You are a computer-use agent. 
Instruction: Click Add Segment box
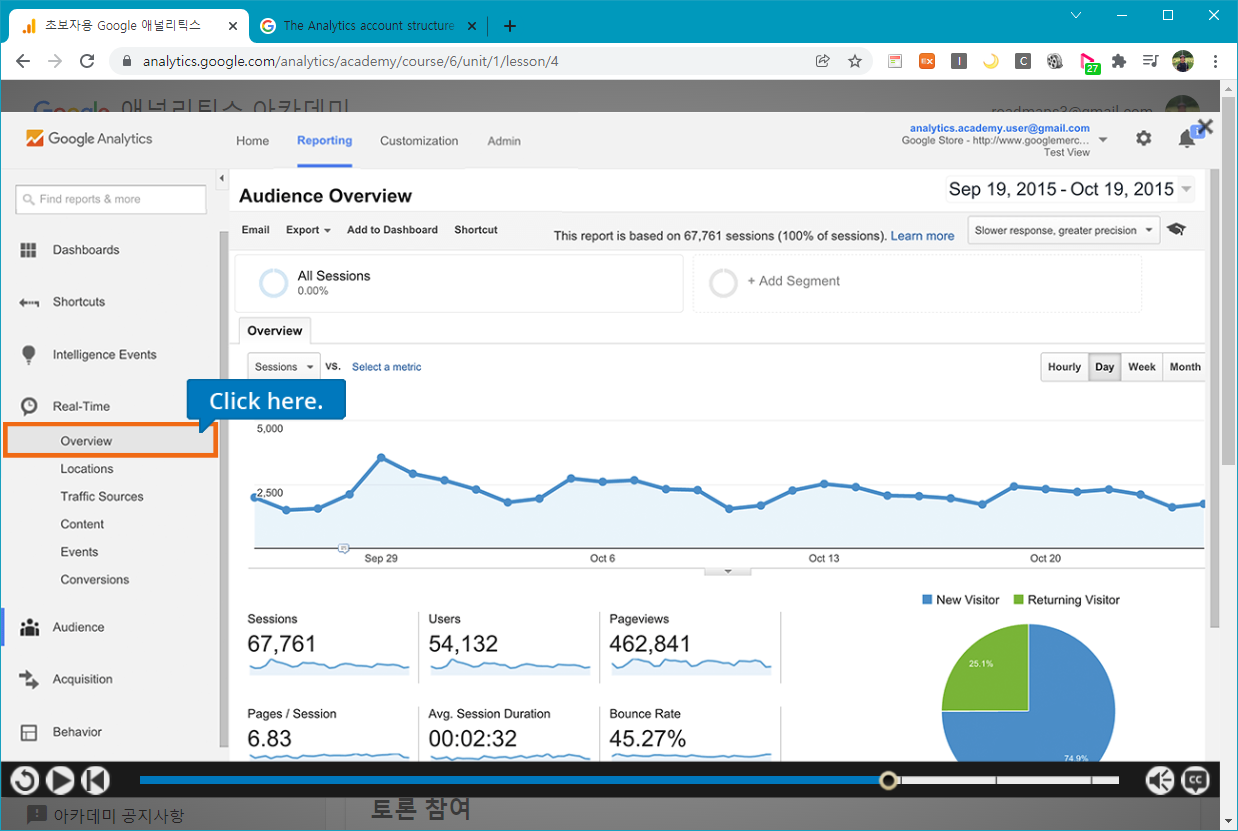click(917, 283)
